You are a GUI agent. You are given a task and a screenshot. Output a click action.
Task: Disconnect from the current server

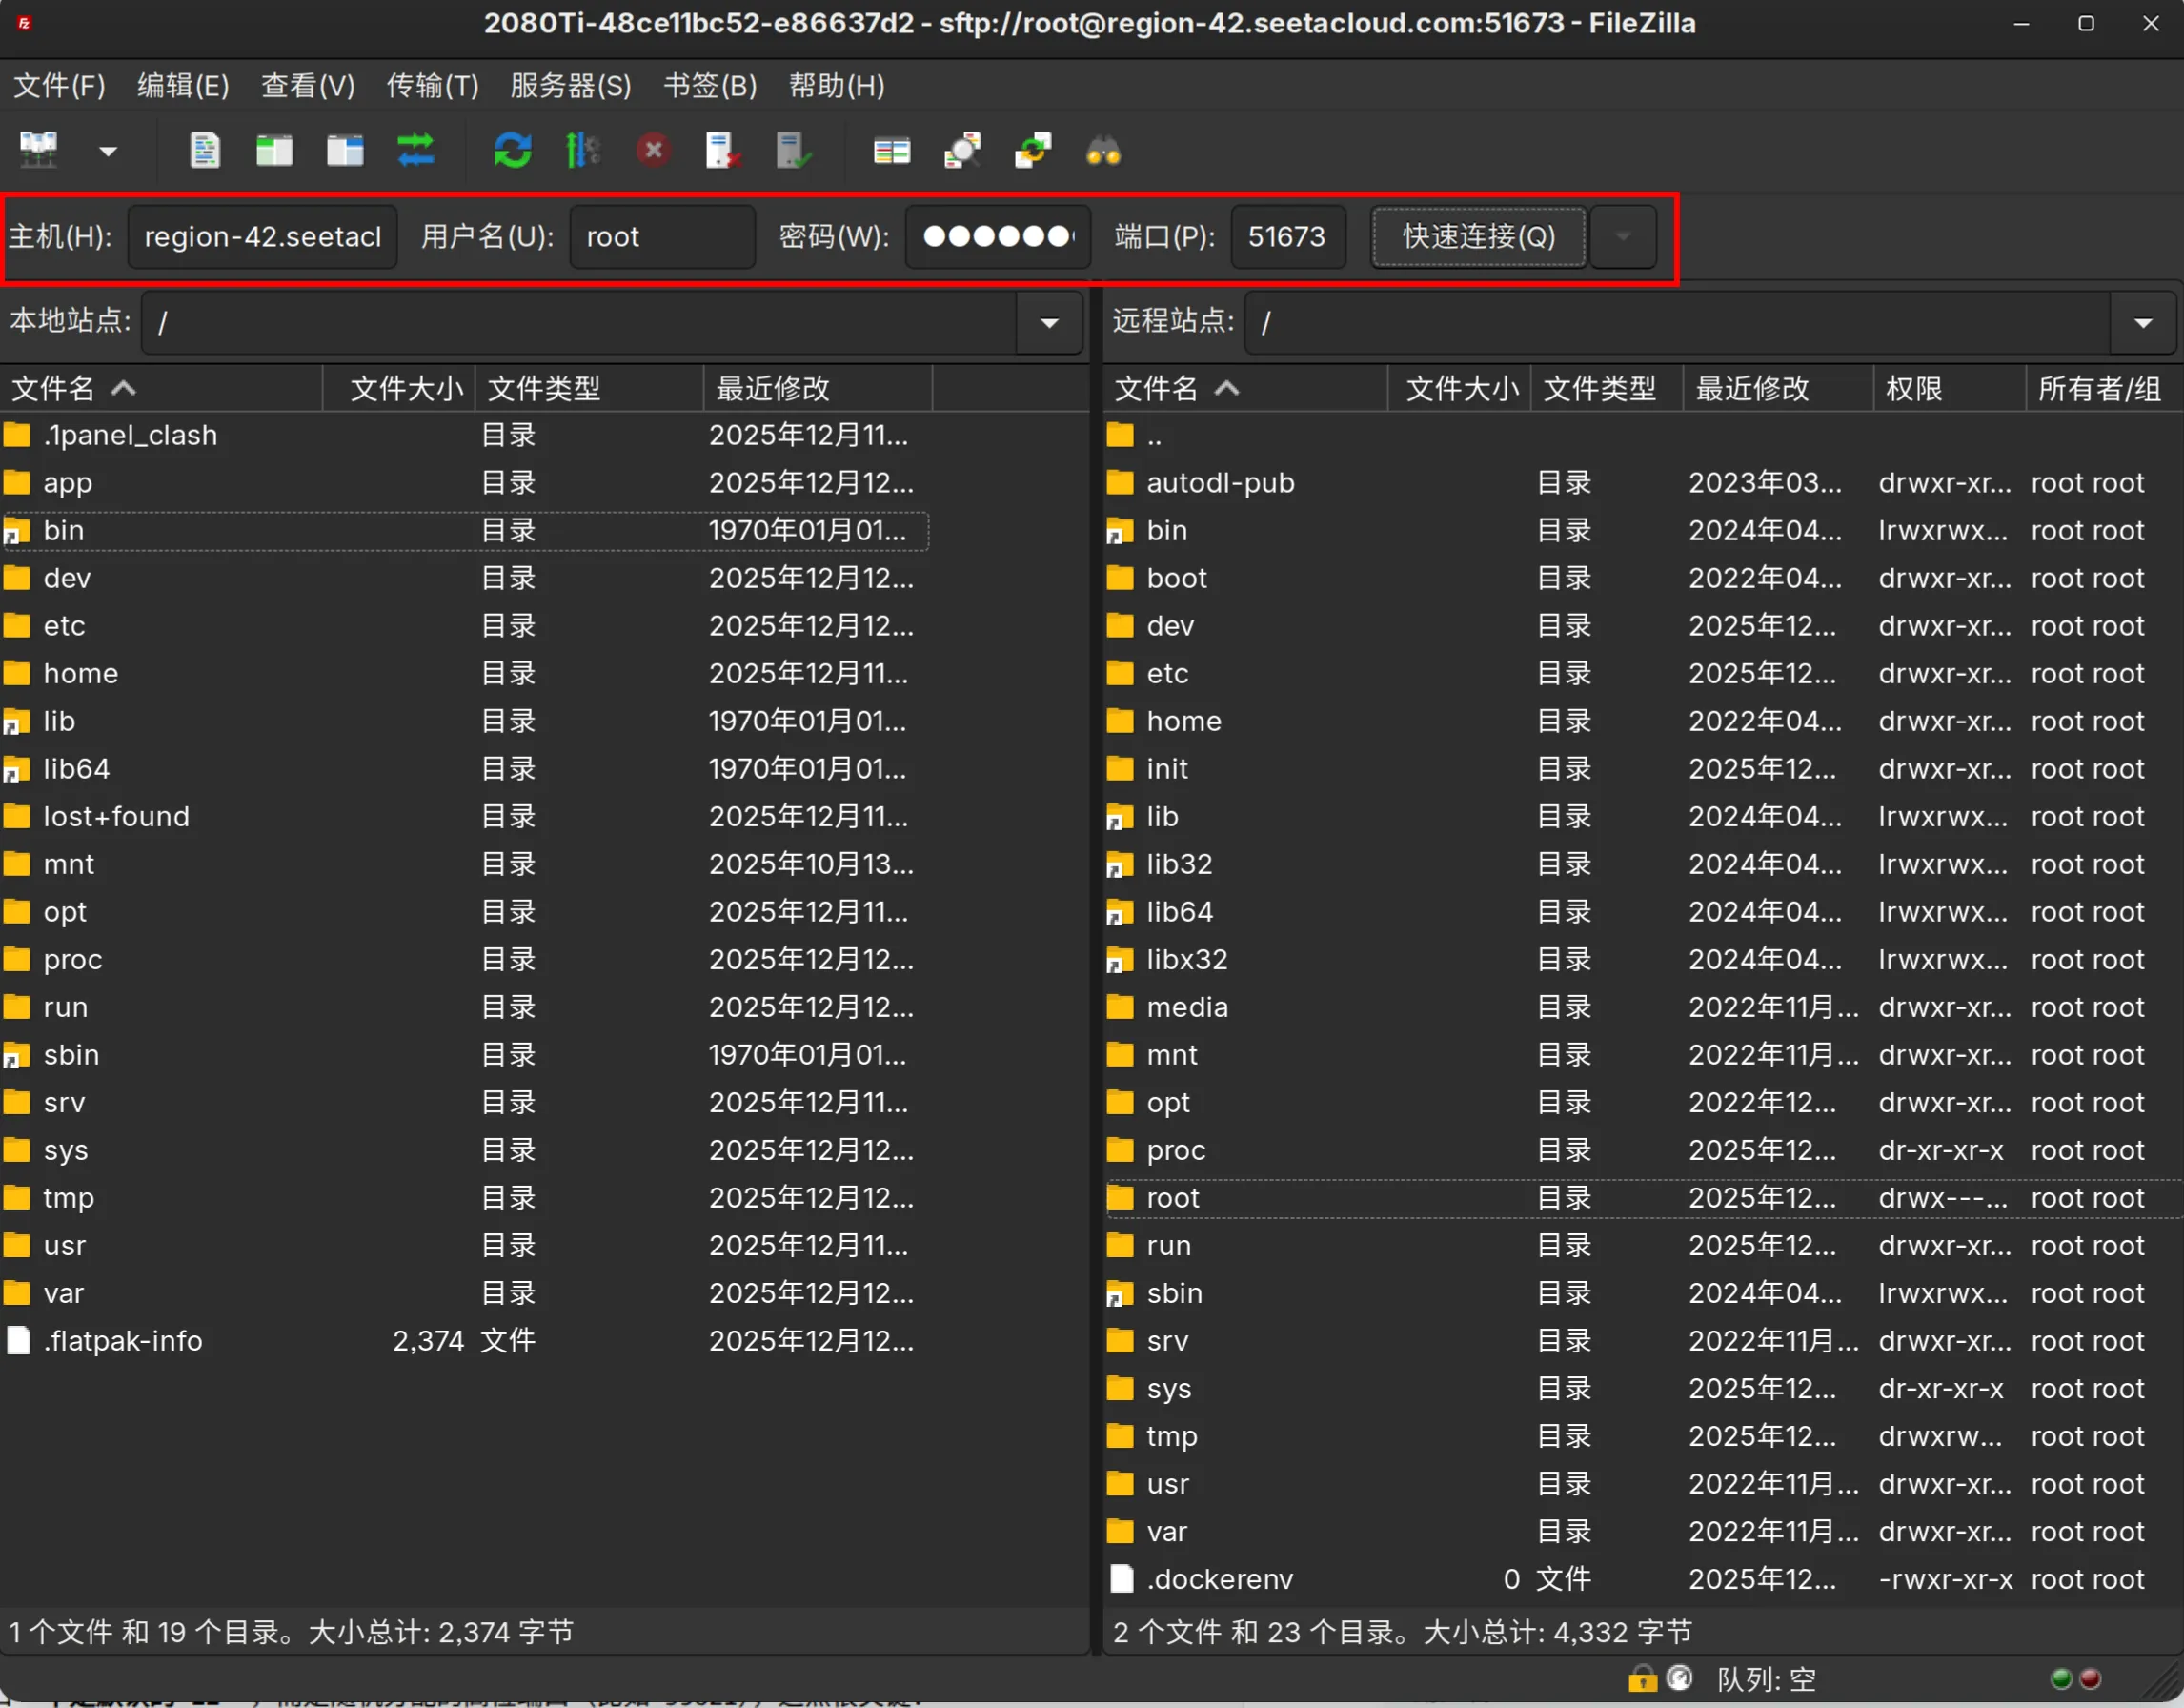[722, 150]
